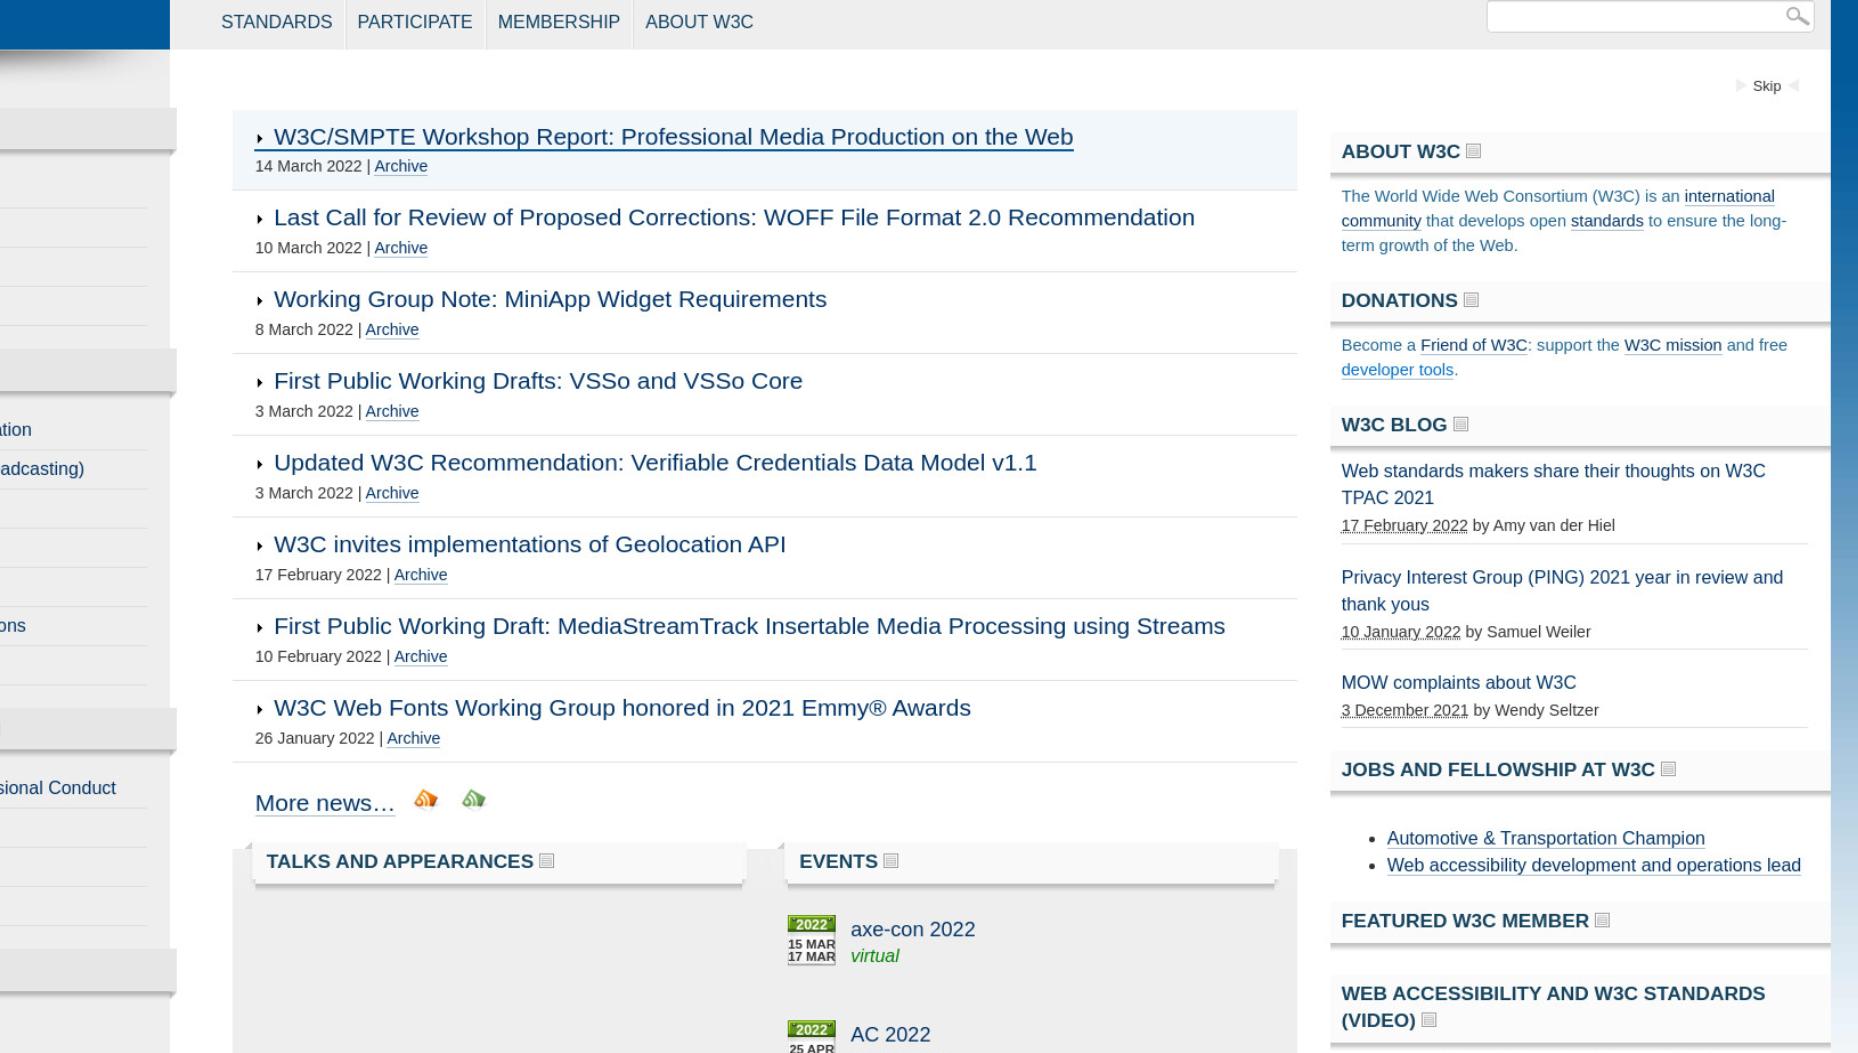Open Archive link for 14 March 2022

(401, 166)
